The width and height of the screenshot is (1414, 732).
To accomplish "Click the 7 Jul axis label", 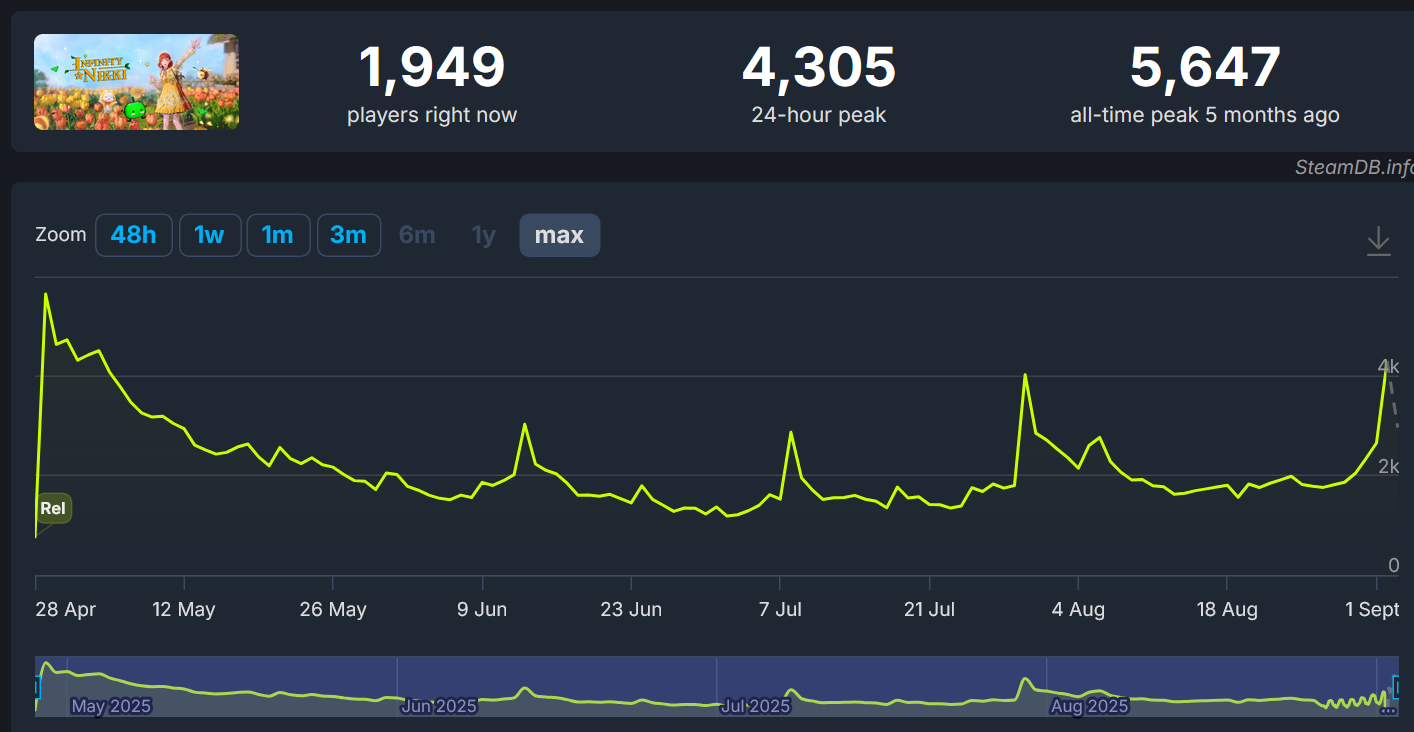I will pos(780,609).
